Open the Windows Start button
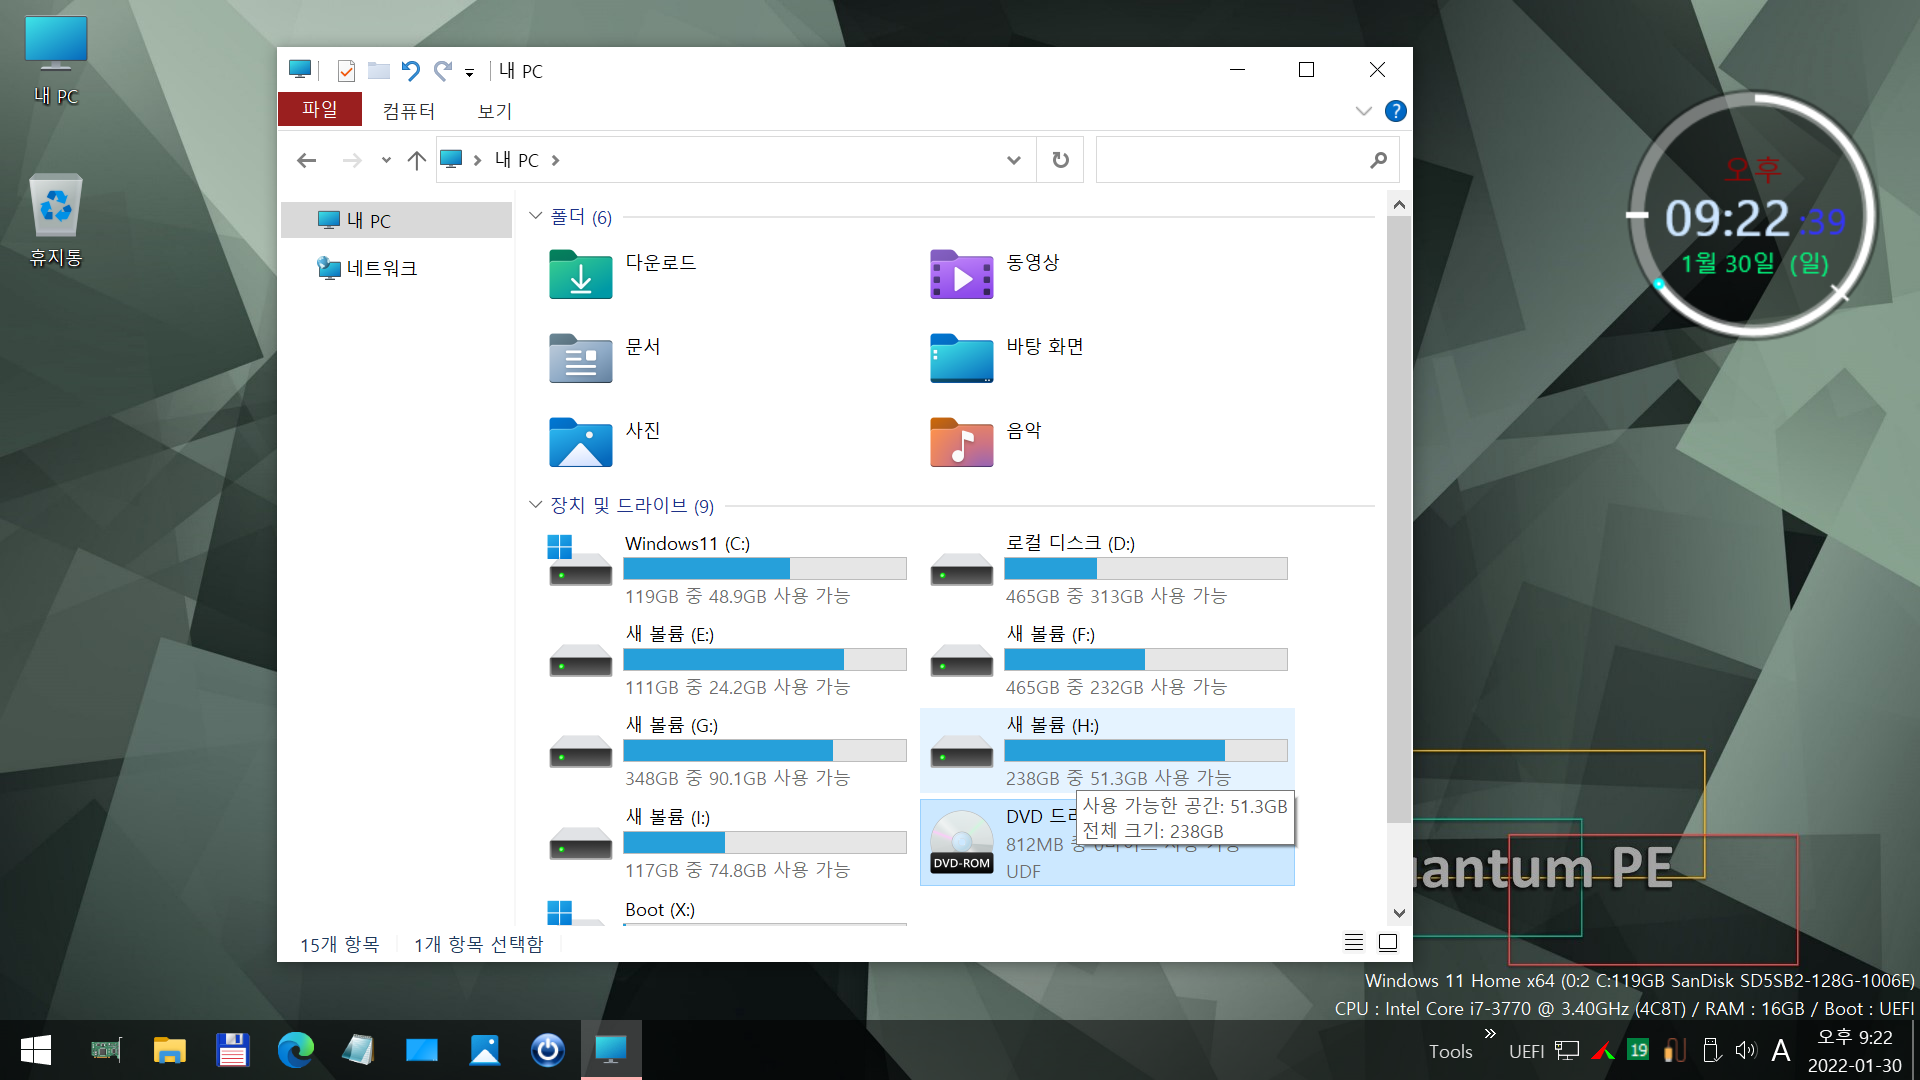 [x=36, y=1050]
